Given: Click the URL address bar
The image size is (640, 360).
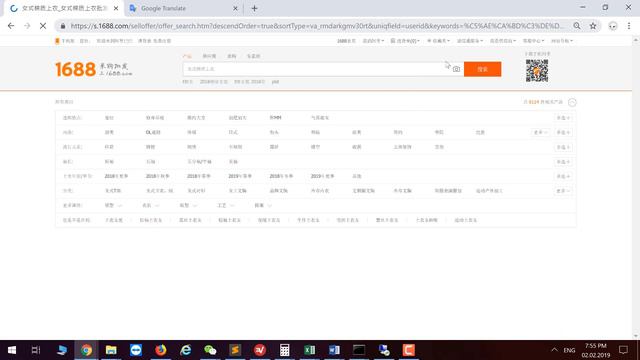Looking at the screenshot, I should click(316, 26).
